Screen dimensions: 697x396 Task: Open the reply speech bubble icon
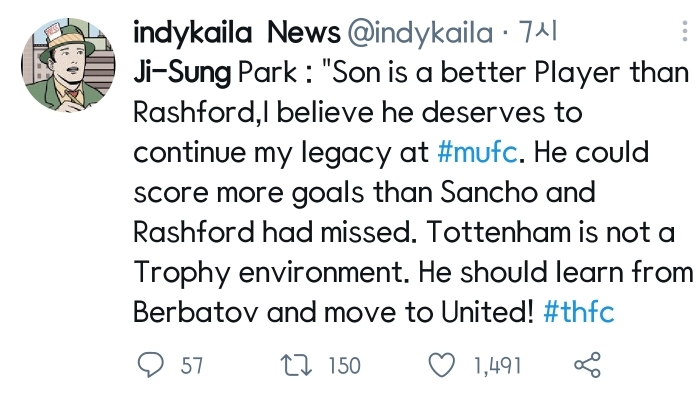pos(151,365)
